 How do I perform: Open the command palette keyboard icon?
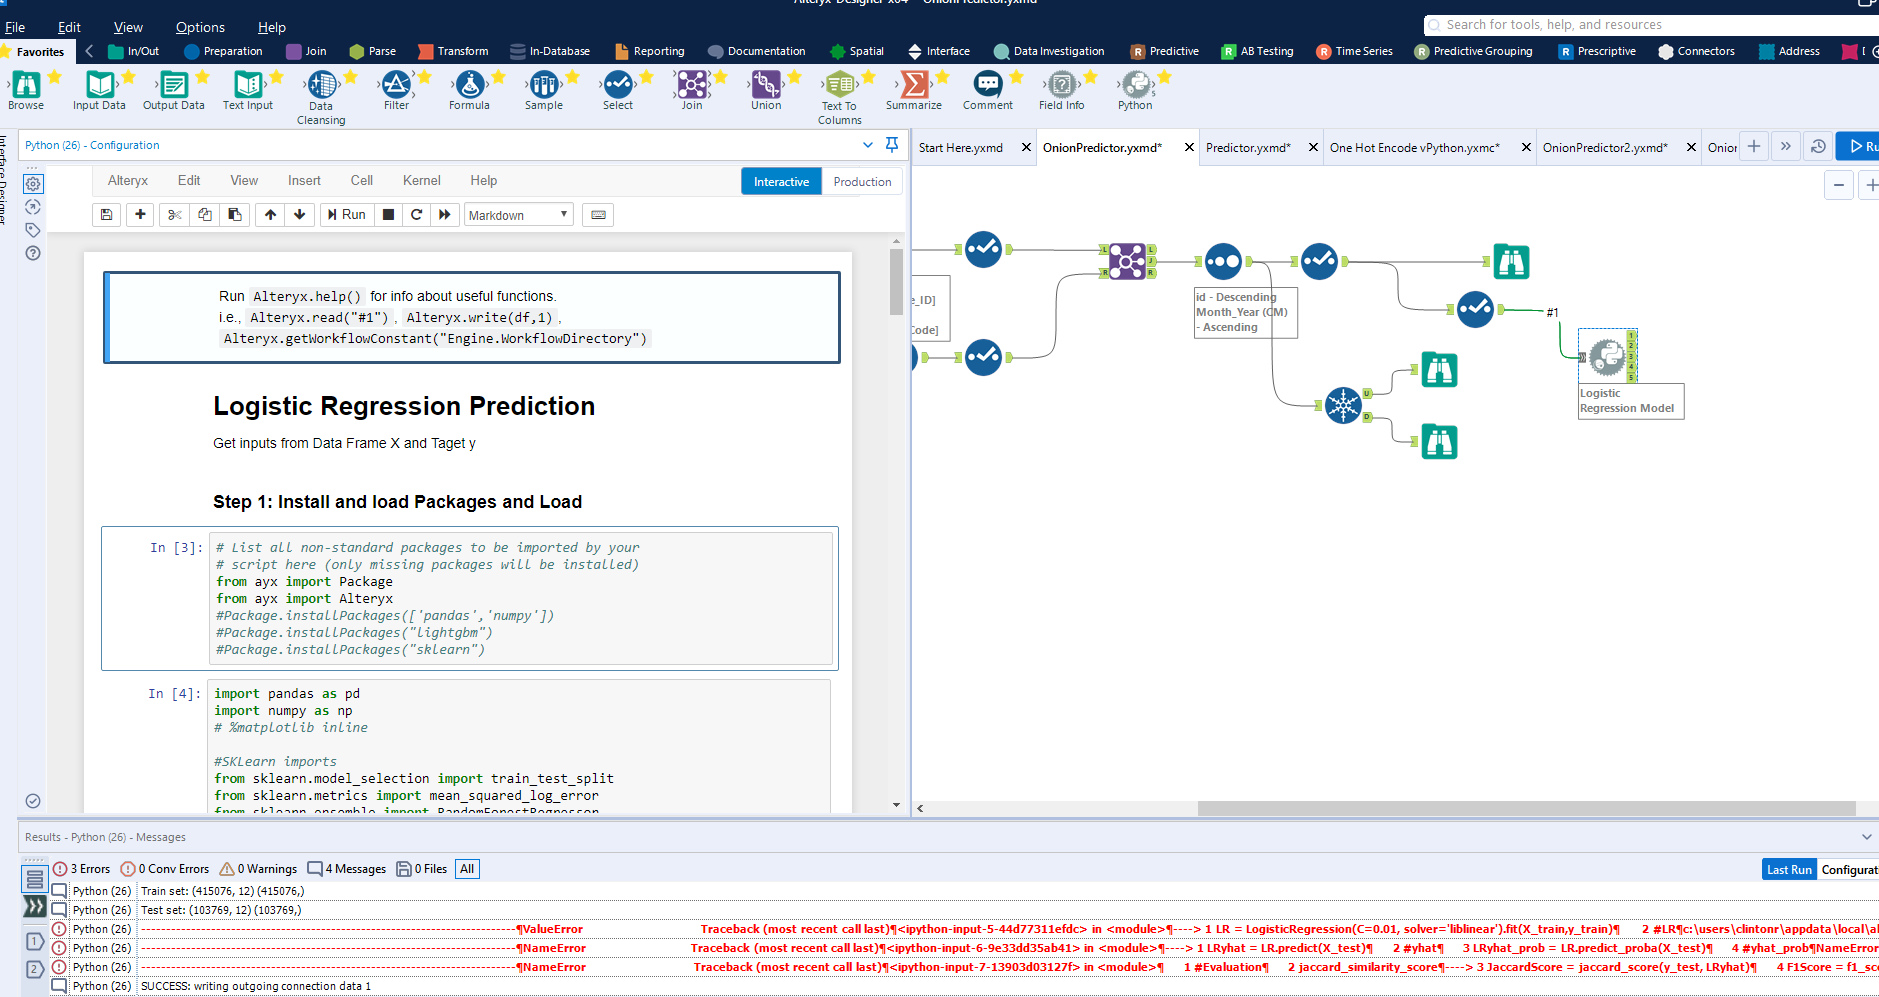tap(599, 215)
